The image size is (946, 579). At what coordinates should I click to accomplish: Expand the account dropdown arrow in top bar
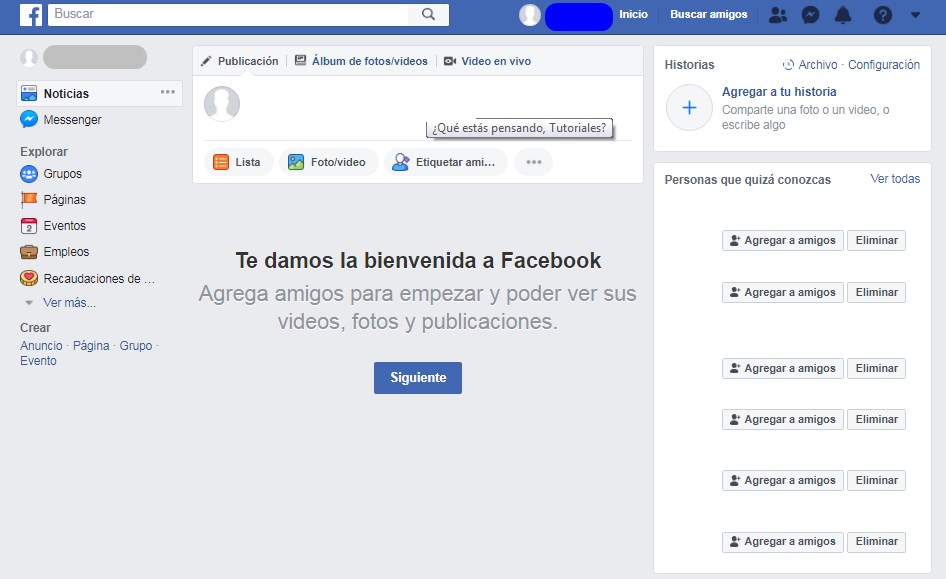click(x=915, y=15)
